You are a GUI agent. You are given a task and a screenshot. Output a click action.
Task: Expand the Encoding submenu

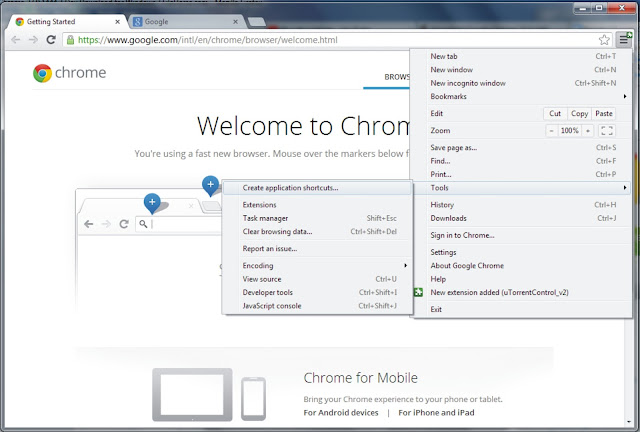click(x=318, y=266)
